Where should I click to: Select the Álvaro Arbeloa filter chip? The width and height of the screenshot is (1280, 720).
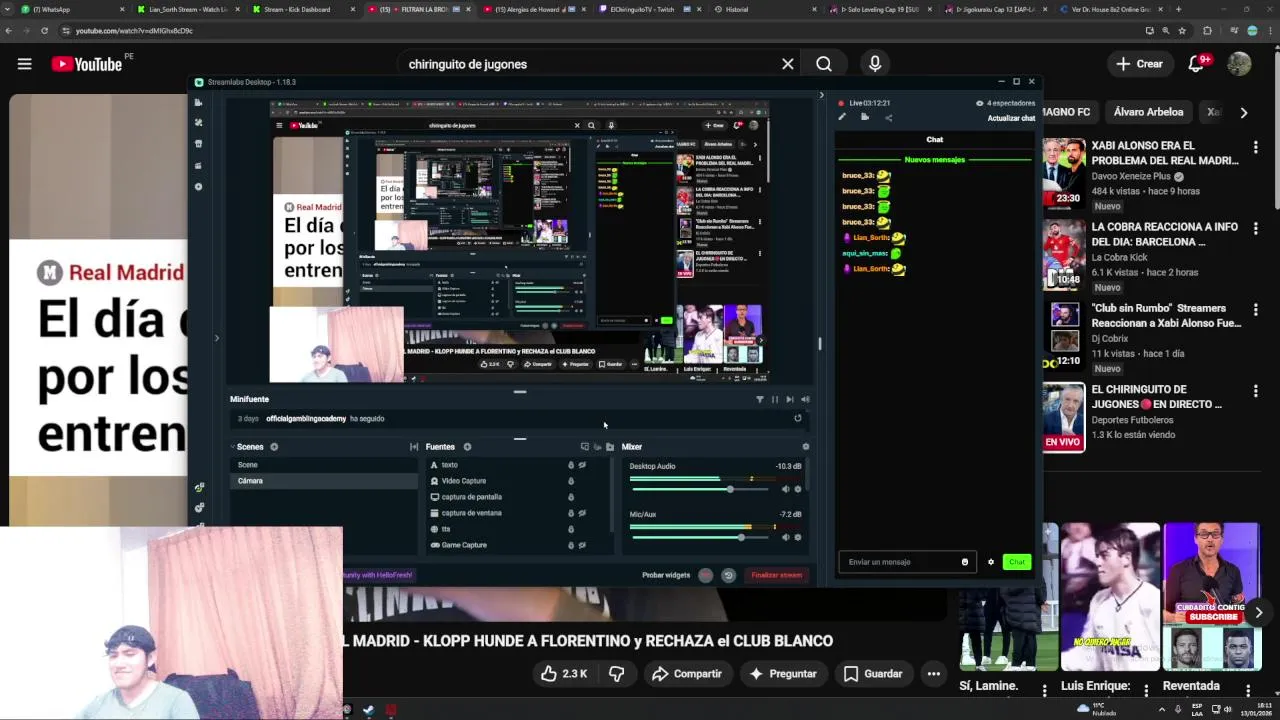point(1148,112)
